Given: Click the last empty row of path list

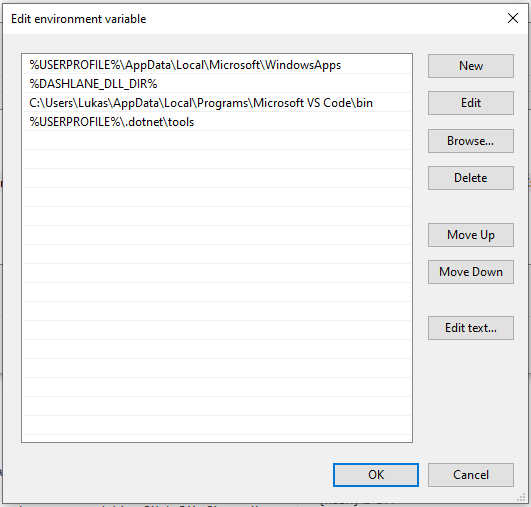Looking at the screenshot, I should [217, 425].
